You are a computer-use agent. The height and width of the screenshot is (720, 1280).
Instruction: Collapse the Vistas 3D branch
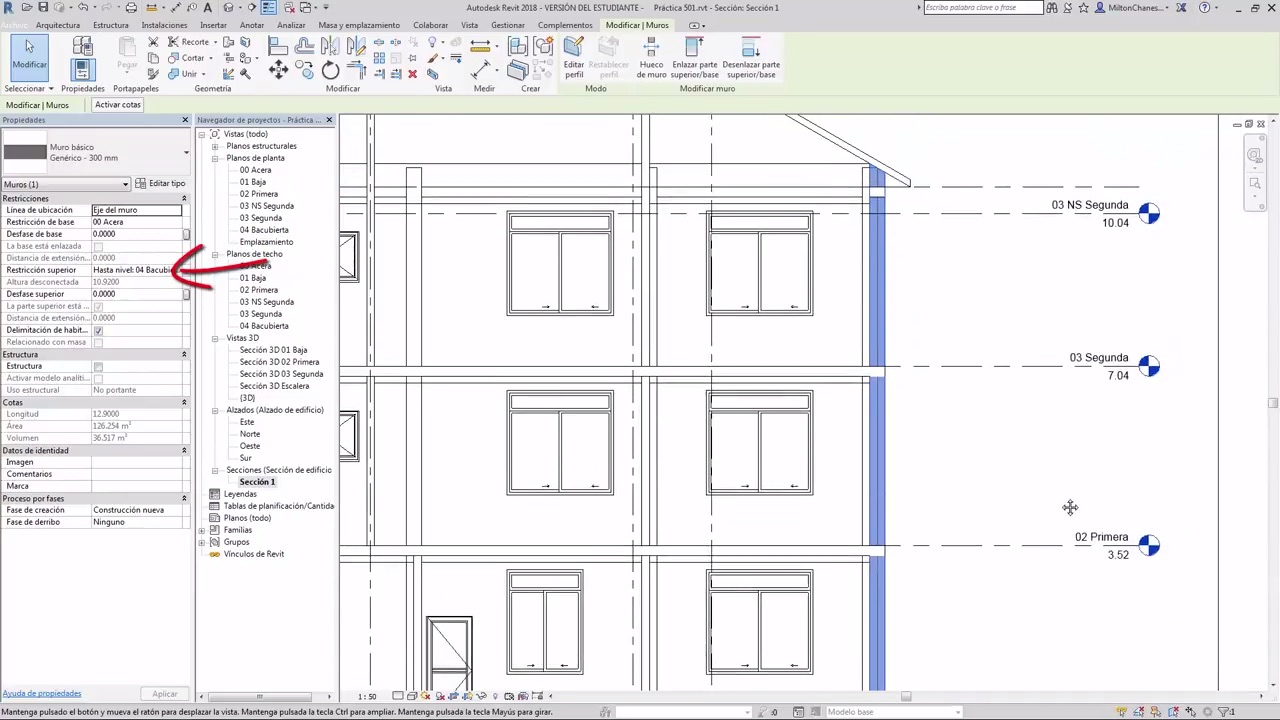(x=215, y=338)
